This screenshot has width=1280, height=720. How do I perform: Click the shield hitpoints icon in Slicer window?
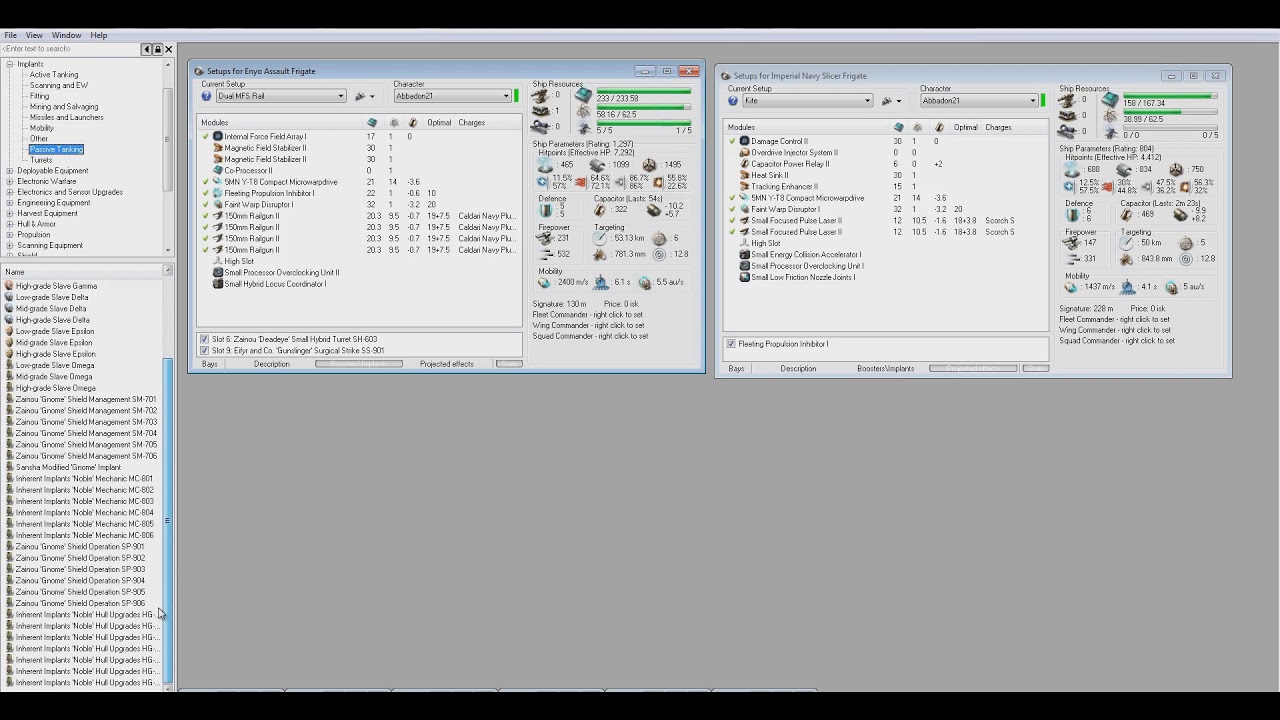1073,170
